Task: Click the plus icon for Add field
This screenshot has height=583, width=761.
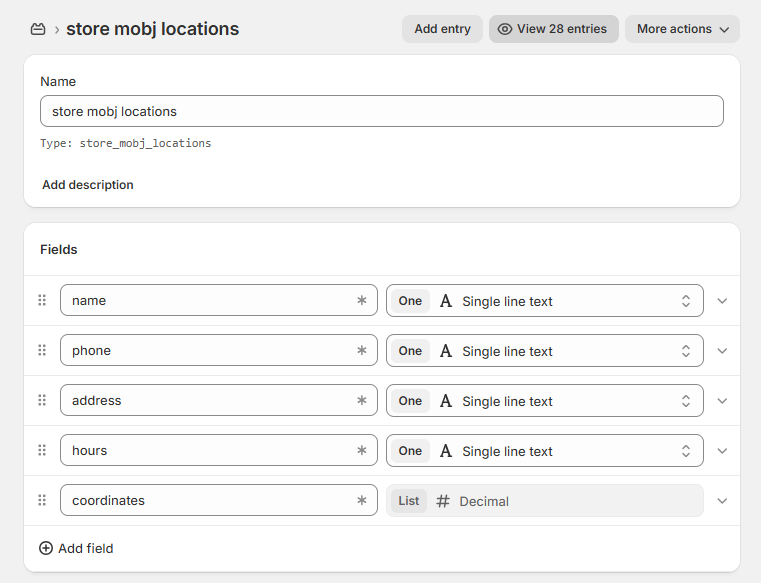Action: [46, 548]
